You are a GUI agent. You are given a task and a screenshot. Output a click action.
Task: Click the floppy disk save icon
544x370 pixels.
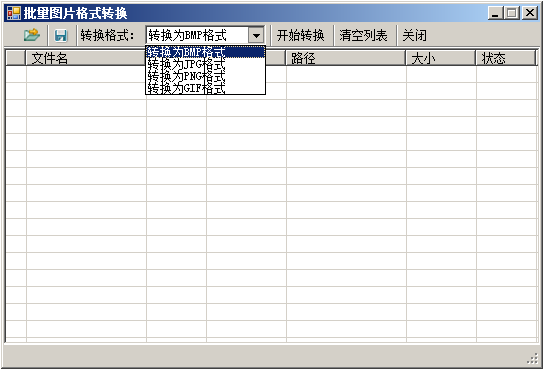(61, 35)
